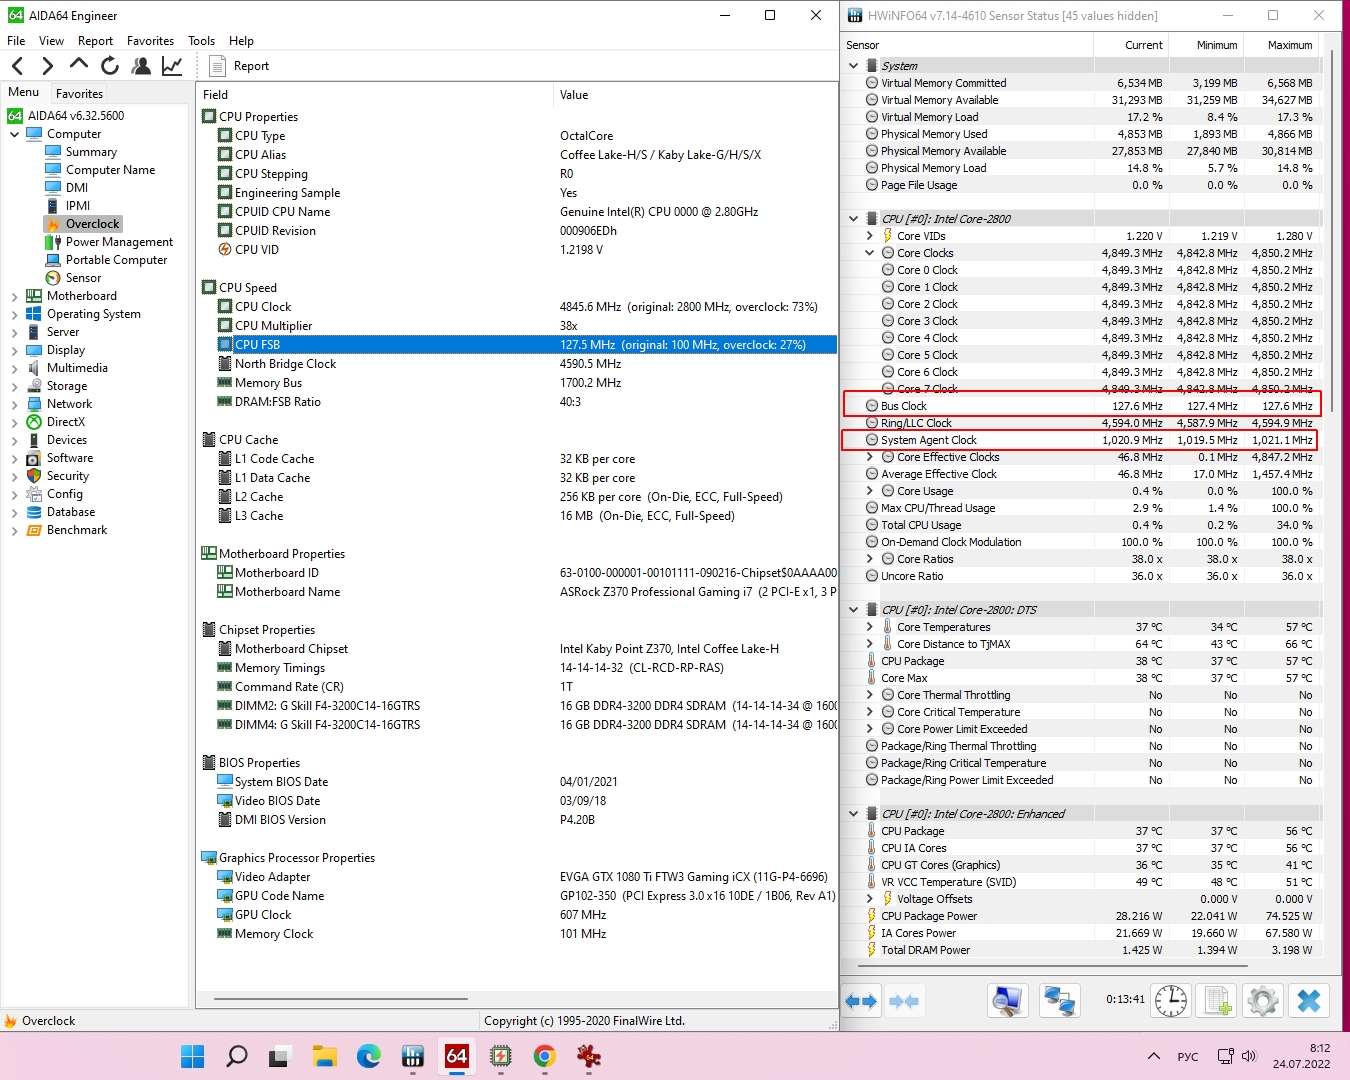Switch to the Menu tab in AIDA64
This screenshot has height=1080, width=1350.
(x=24, y=92)
